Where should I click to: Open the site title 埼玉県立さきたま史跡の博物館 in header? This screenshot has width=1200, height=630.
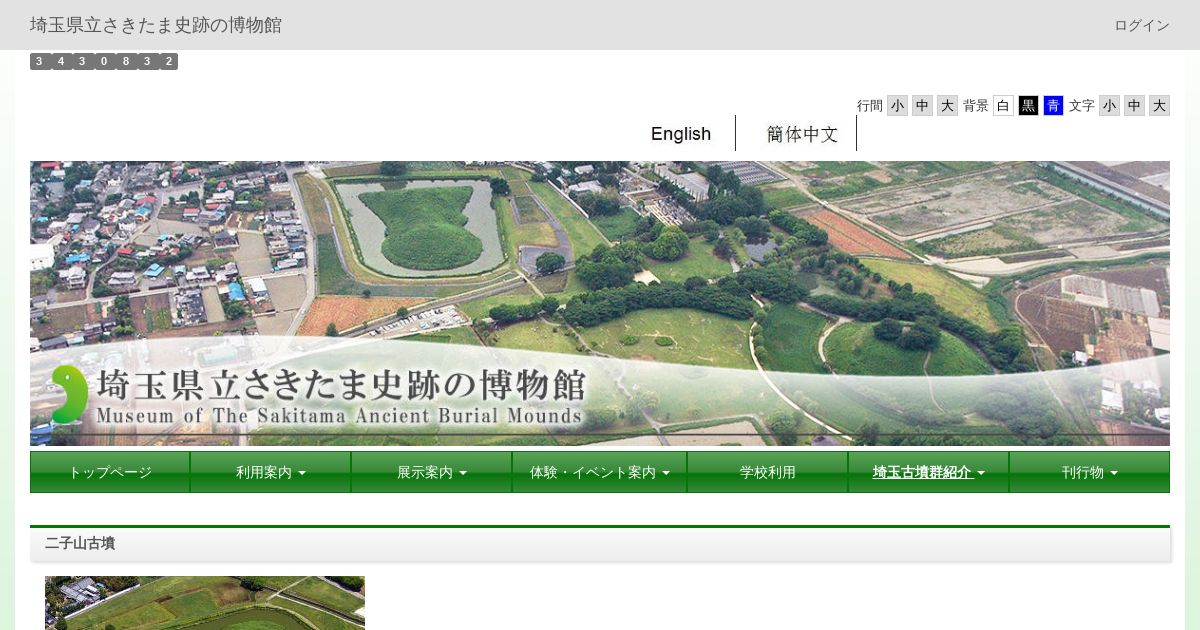pos(156,25)
